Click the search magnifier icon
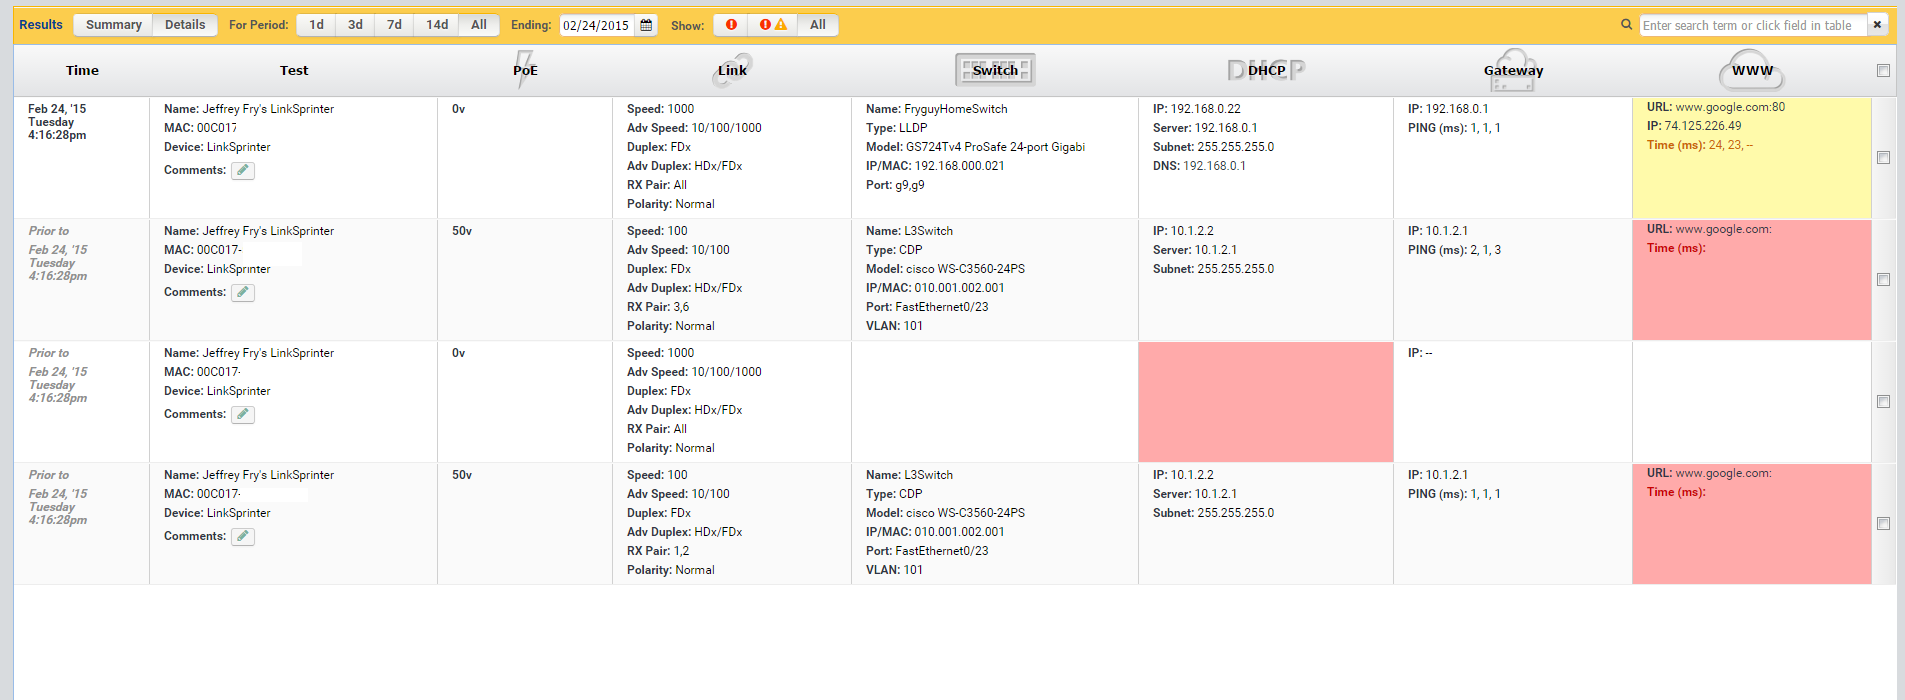The image size is (1905, 700). 1626,25
